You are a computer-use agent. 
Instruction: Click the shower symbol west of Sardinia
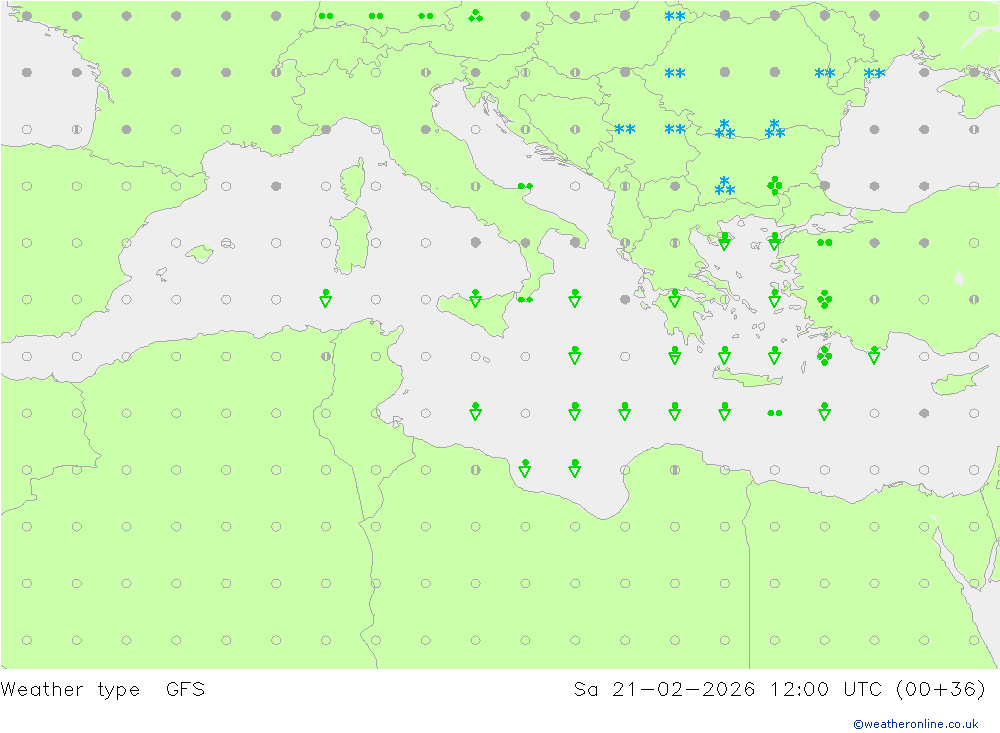tap(325, 298)
